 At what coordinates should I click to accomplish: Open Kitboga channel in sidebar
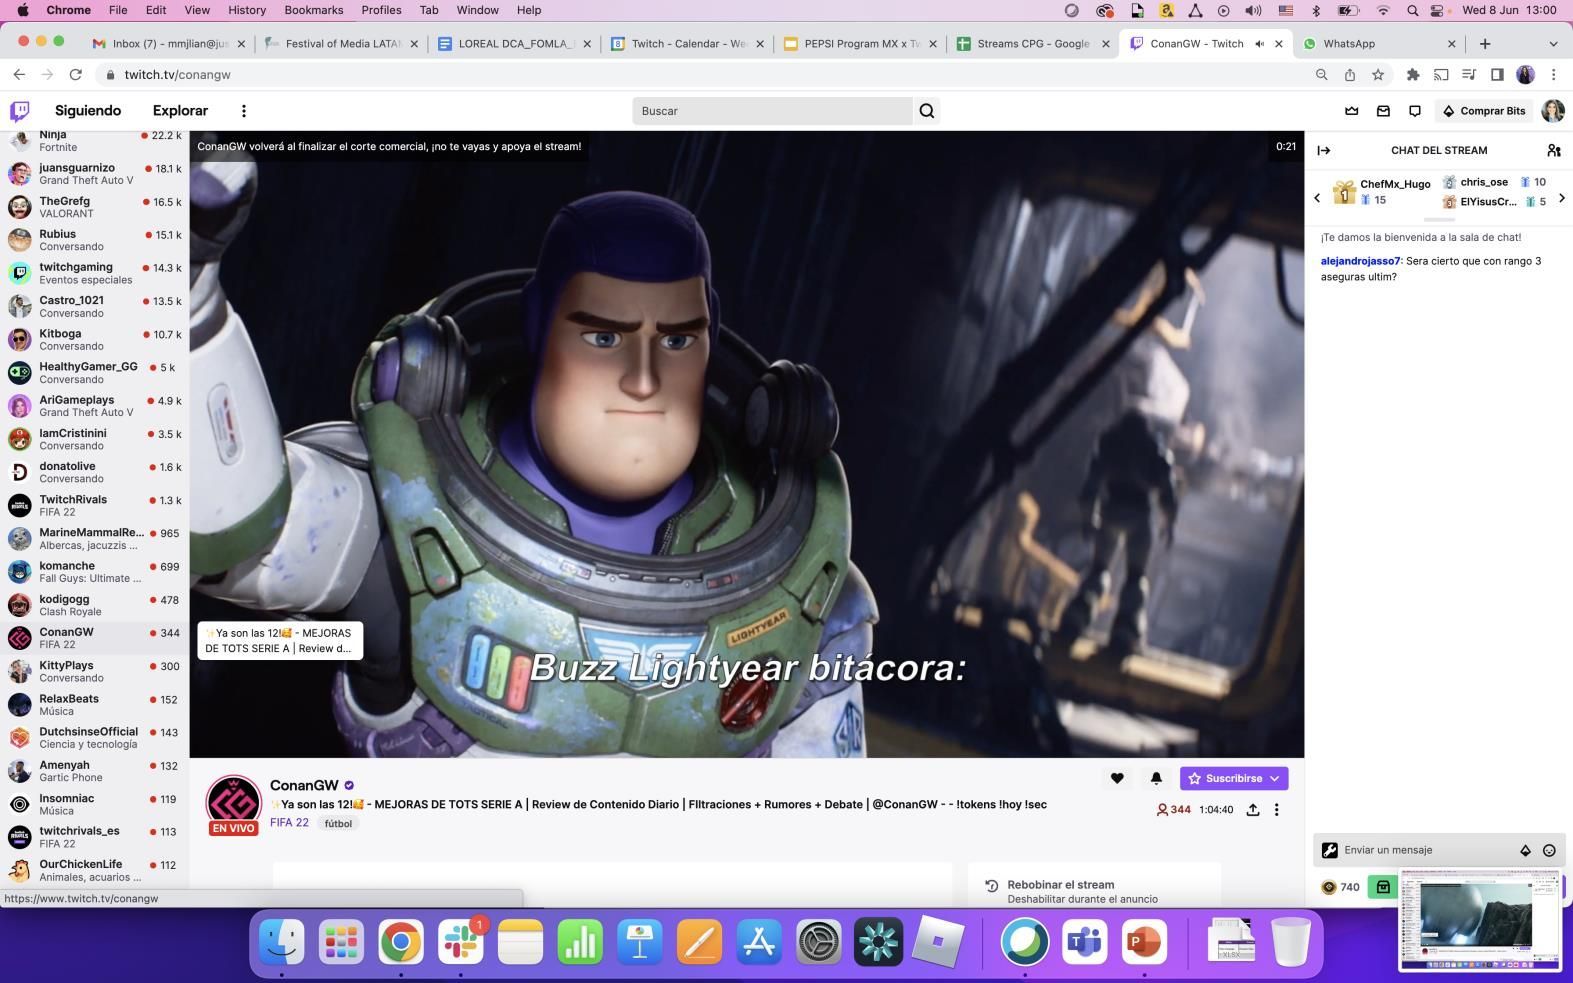click(95, 340)
